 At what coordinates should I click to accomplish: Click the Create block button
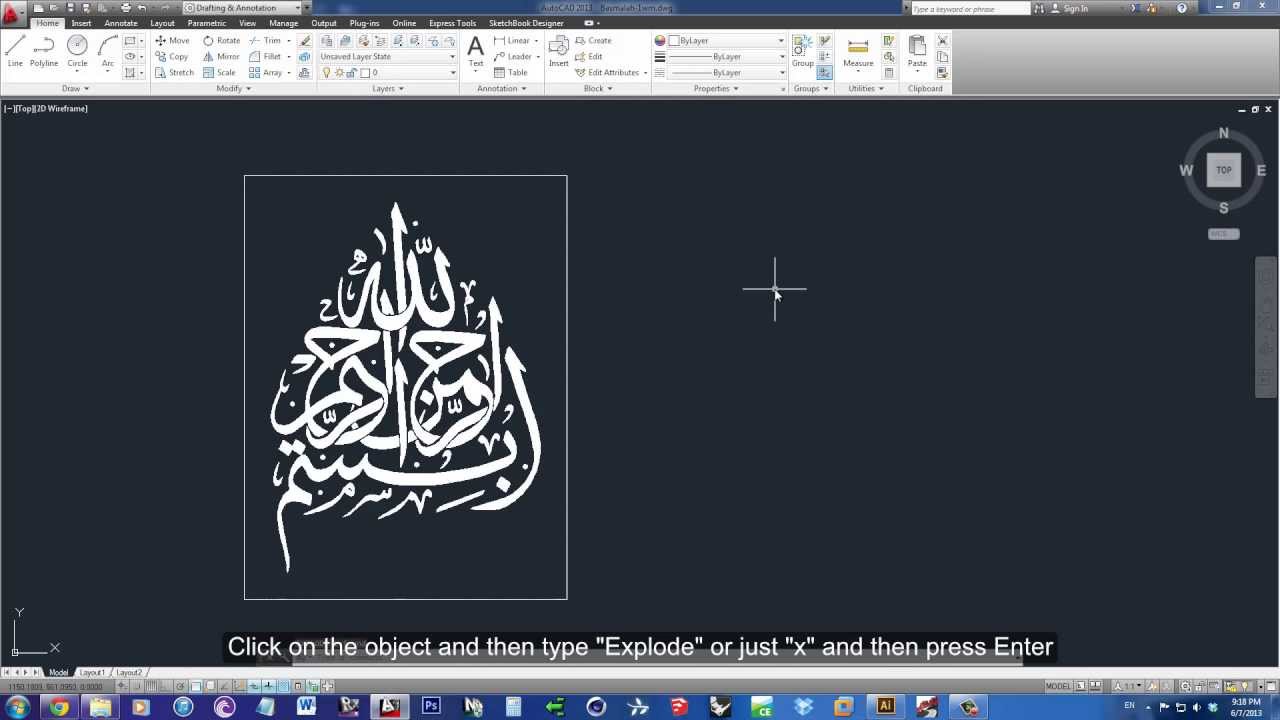click(593, 41)
